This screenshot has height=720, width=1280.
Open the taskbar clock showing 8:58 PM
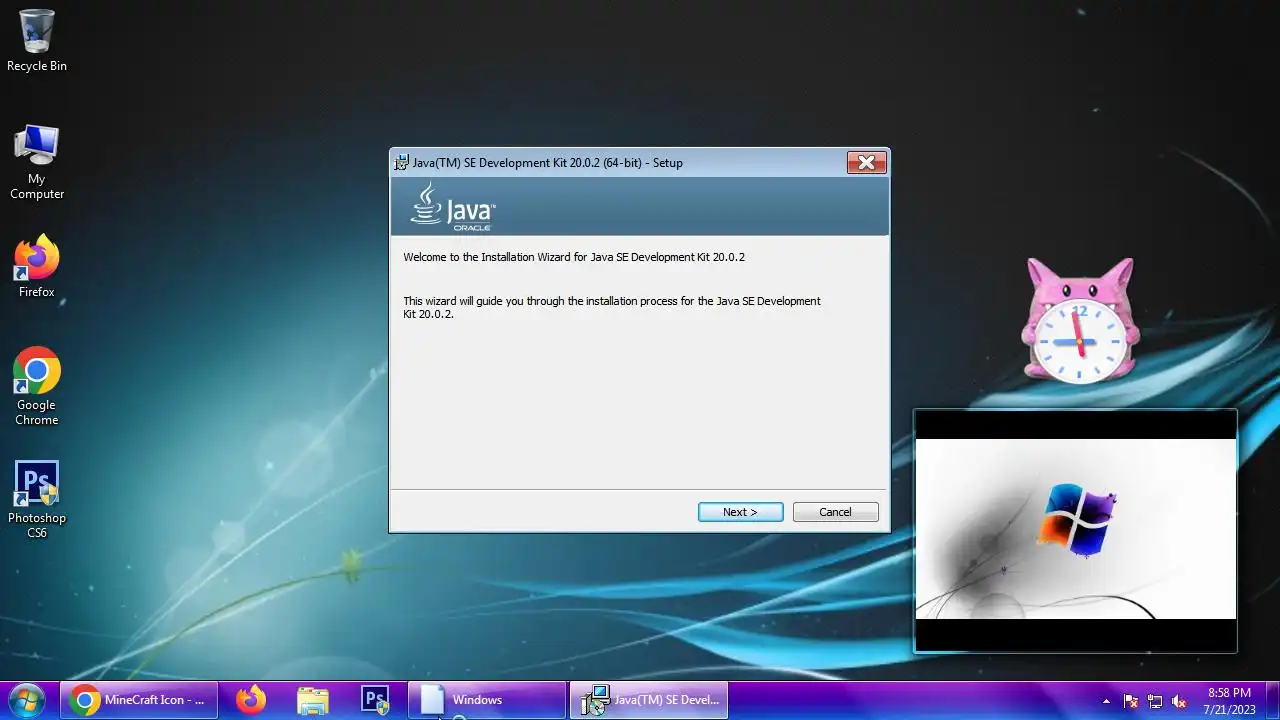click(1229, 700)
